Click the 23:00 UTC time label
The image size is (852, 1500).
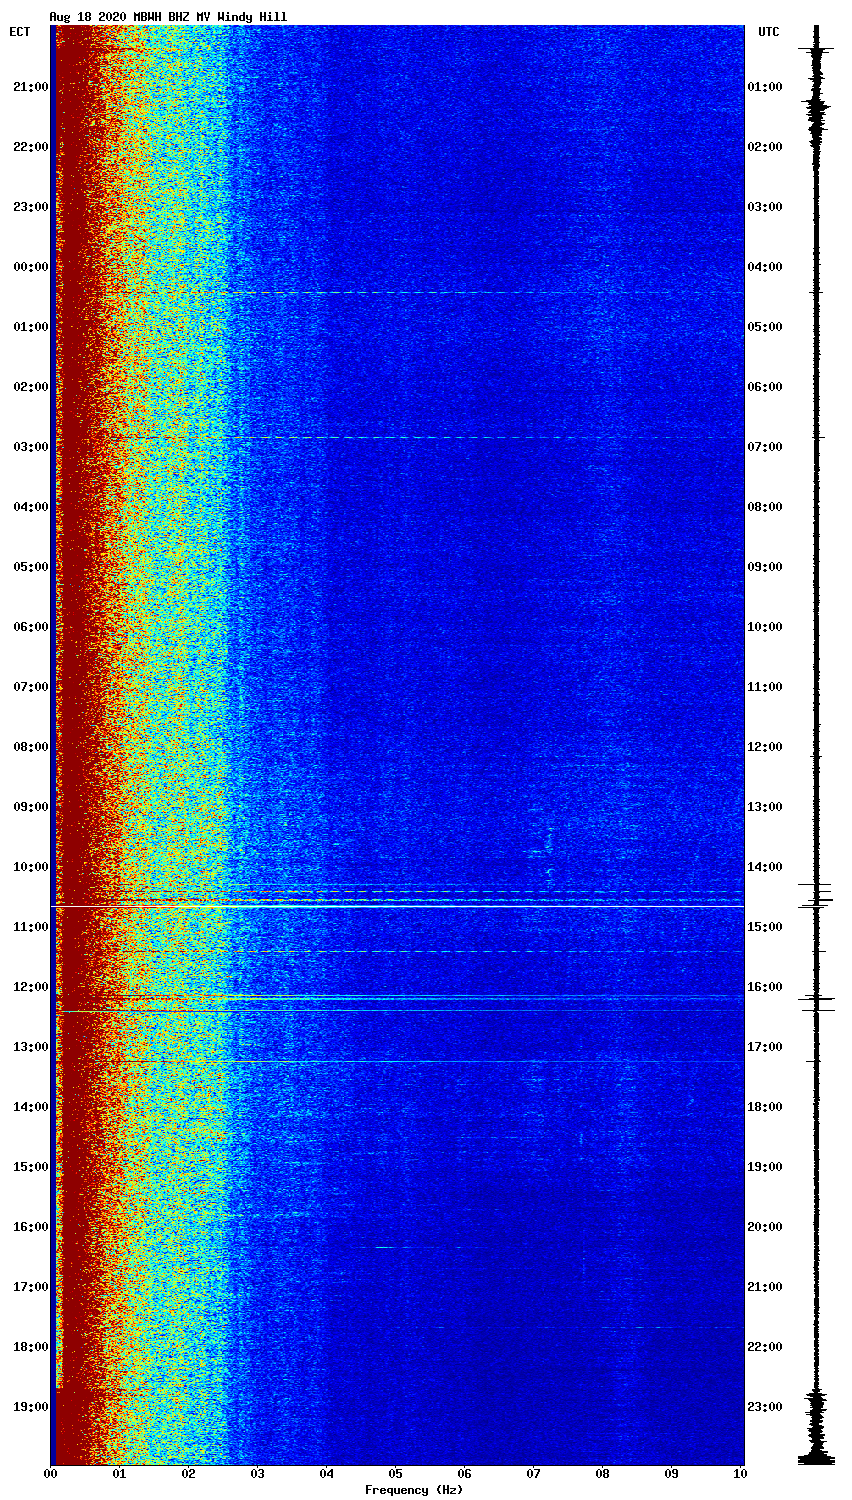pos(765,1407)
